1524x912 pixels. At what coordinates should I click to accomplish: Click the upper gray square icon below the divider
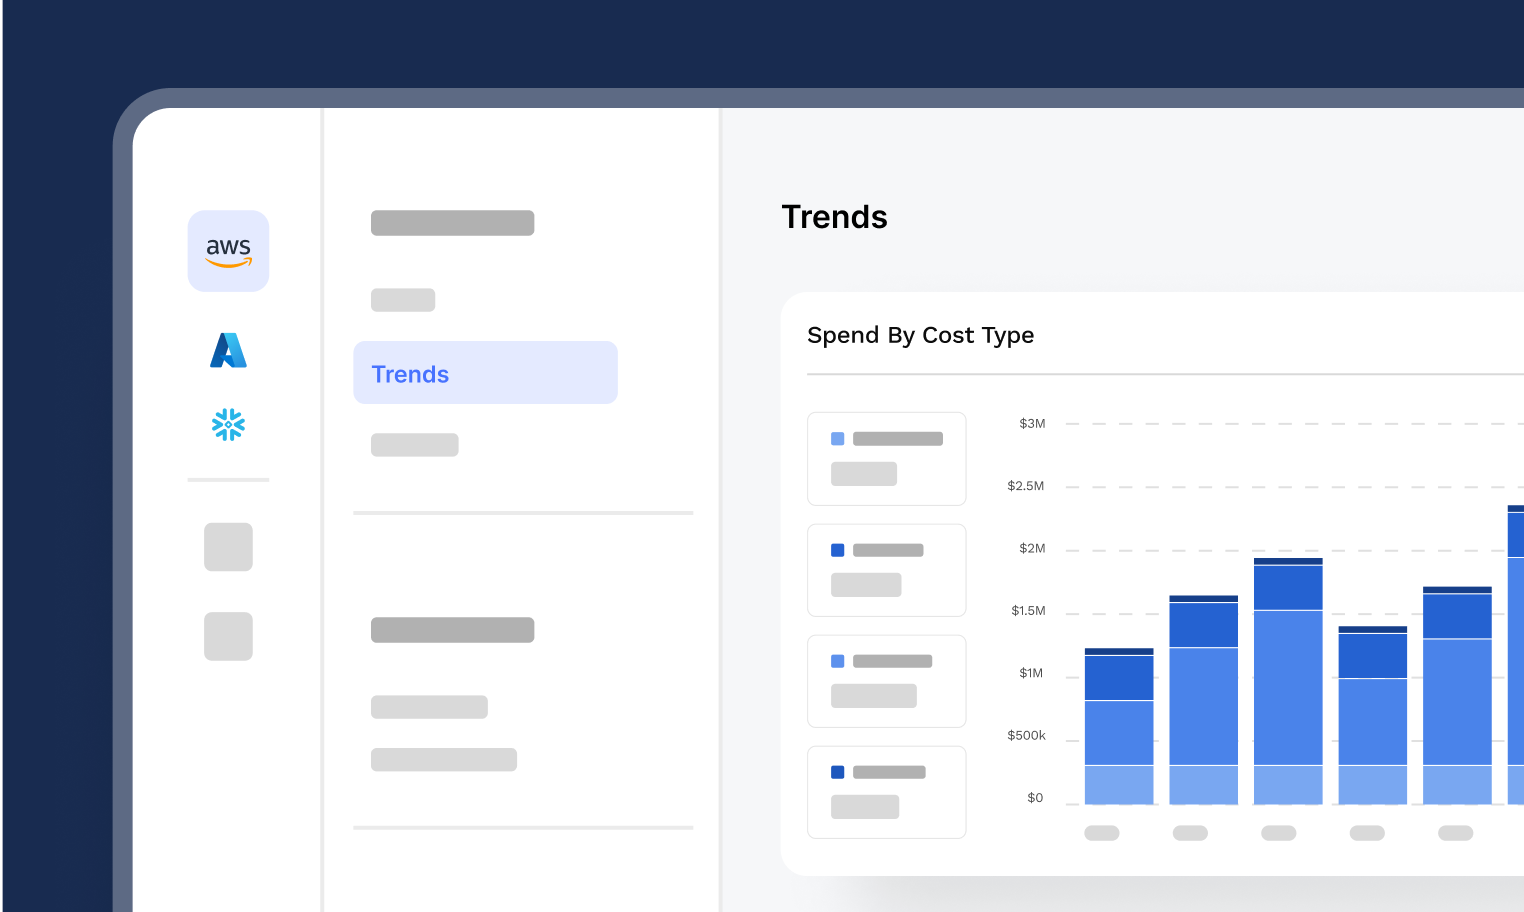(228, 547)
